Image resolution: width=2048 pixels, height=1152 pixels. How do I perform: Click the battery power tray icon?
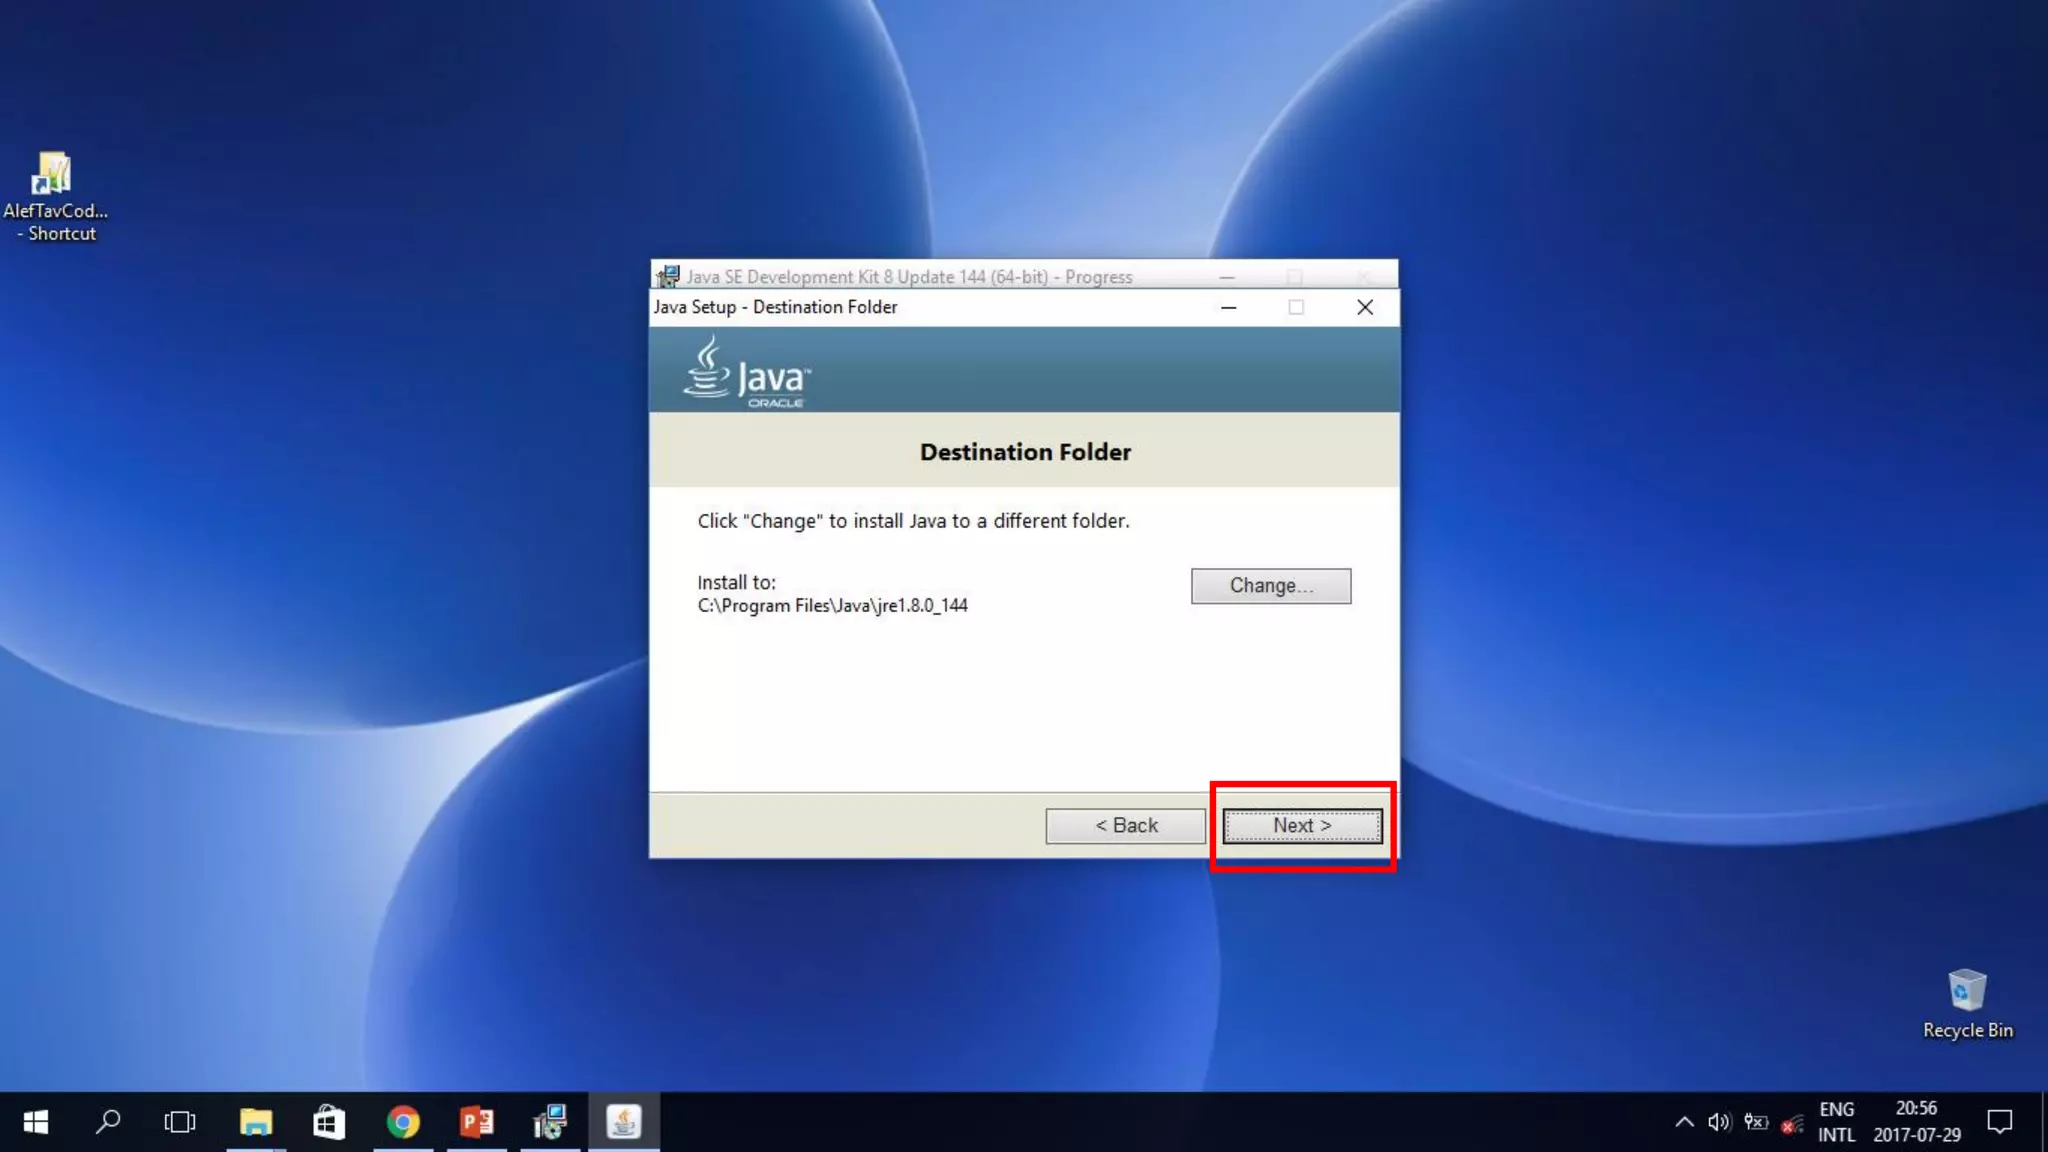click(1756, 1122)
